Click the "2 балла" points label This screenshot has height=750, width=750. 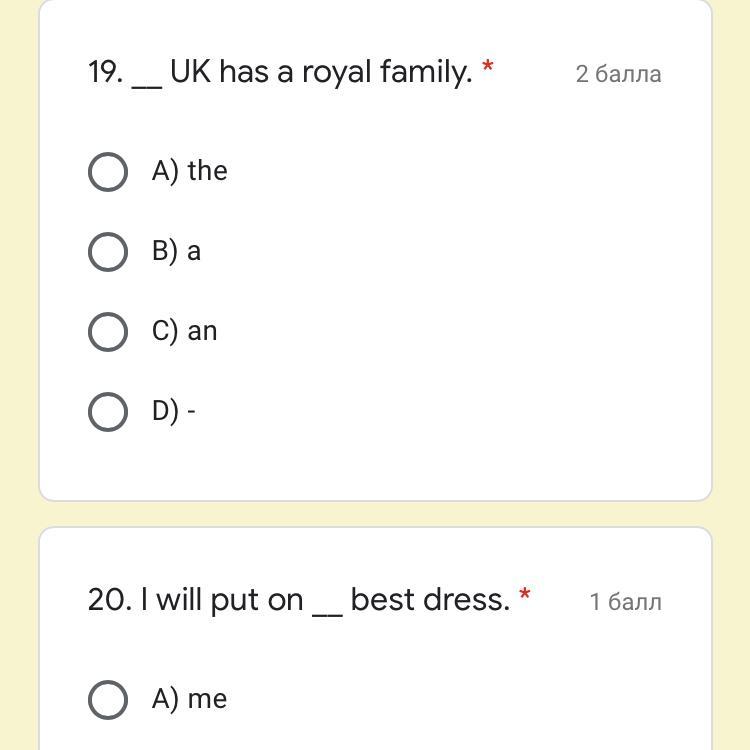point(618,74)
